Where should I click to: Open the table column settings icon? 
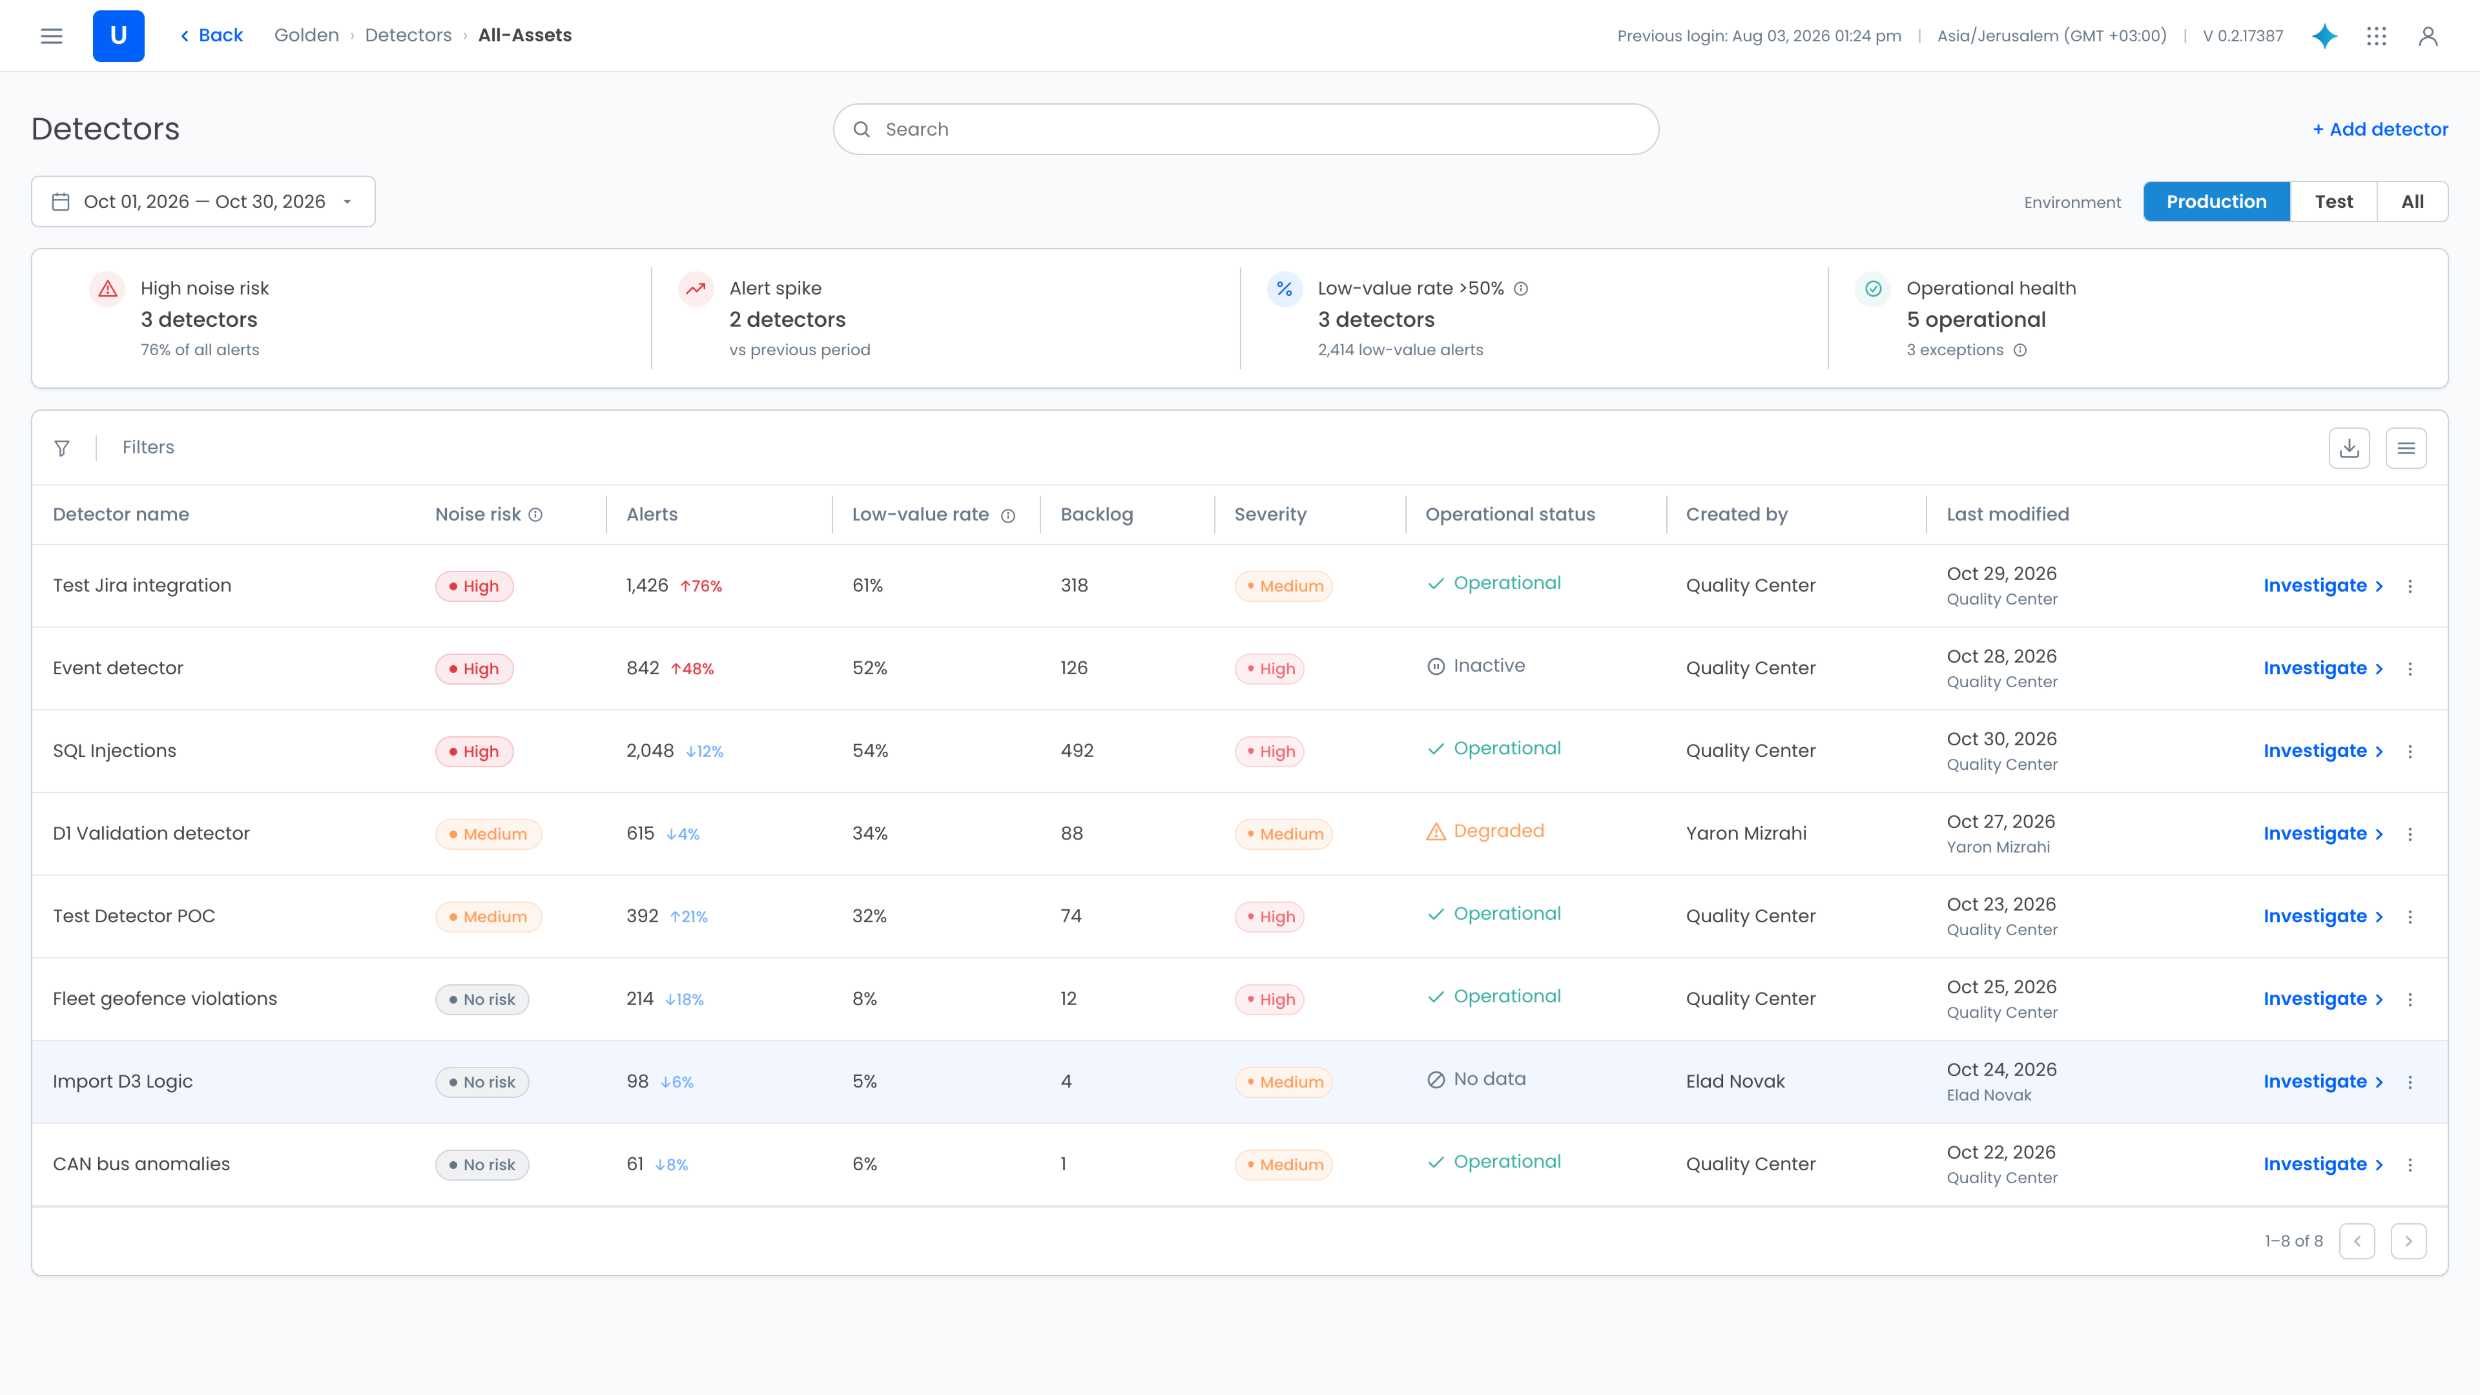coord(2406,448)
